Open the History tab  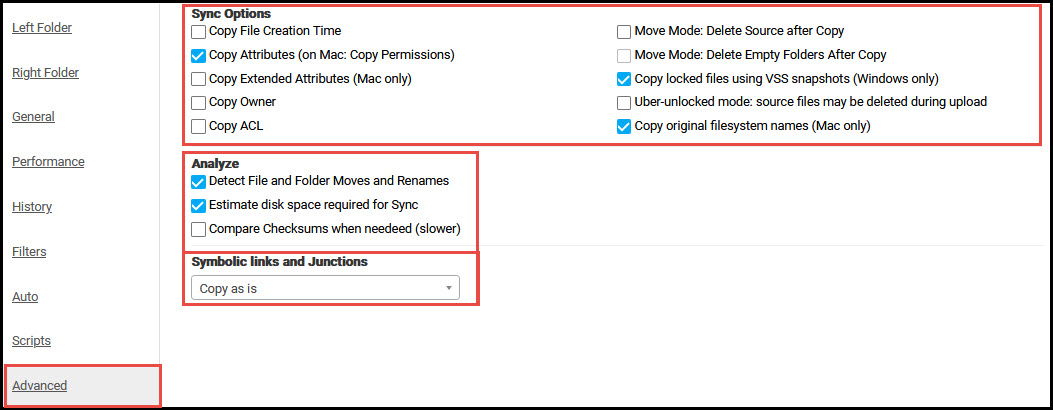click(x=32, y=207)
